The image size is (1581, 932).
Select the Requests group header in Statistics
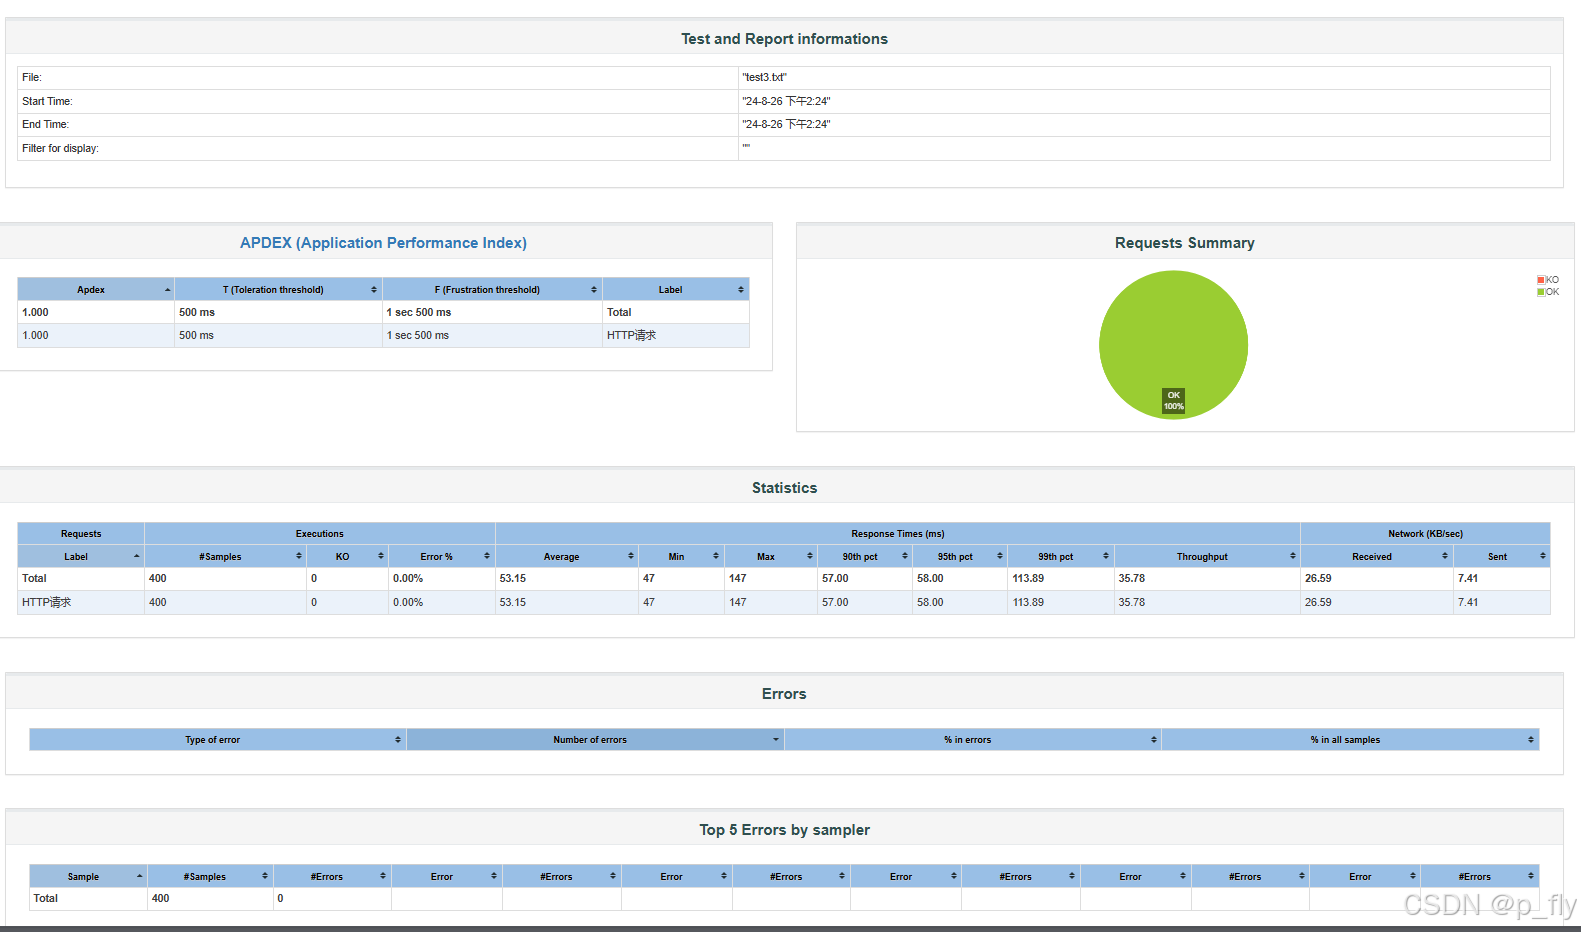[x=81, y=534]
